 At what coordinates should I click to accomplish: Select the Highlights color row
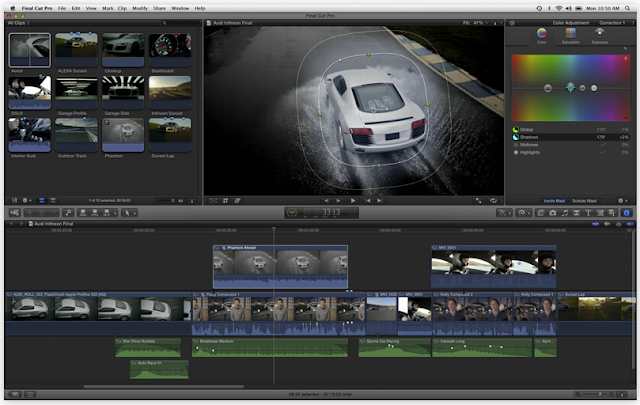[570, 152]
